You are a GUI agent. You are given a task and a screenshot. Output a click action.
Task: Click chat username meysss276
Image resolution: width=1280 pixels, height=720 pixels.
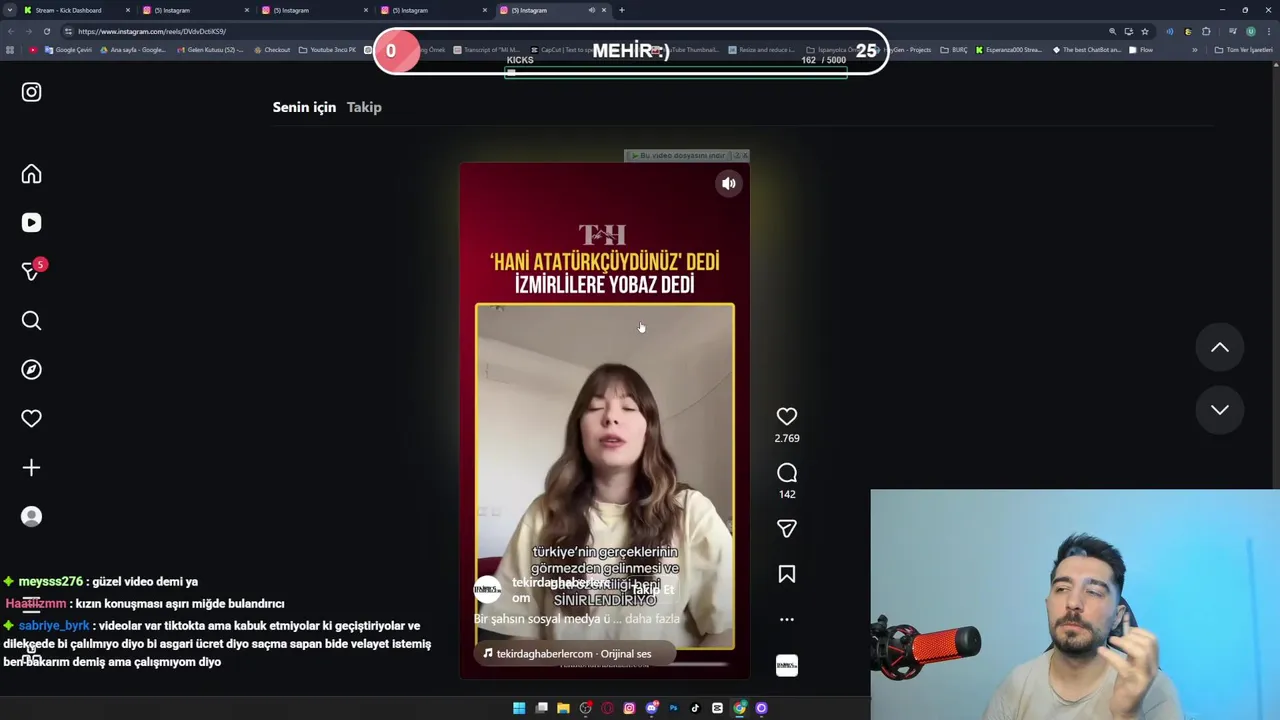[x=50, y=581]
